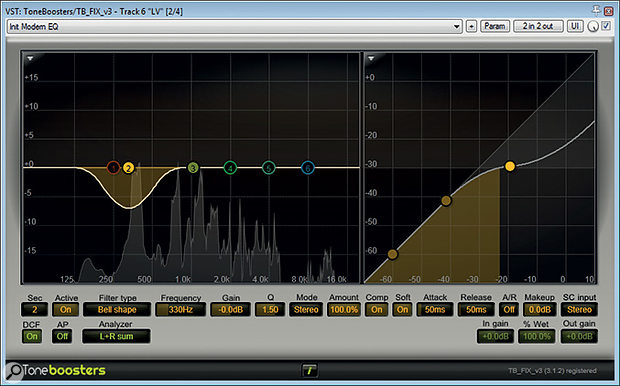Select EQ band node 4

click(x=230, y=168)
